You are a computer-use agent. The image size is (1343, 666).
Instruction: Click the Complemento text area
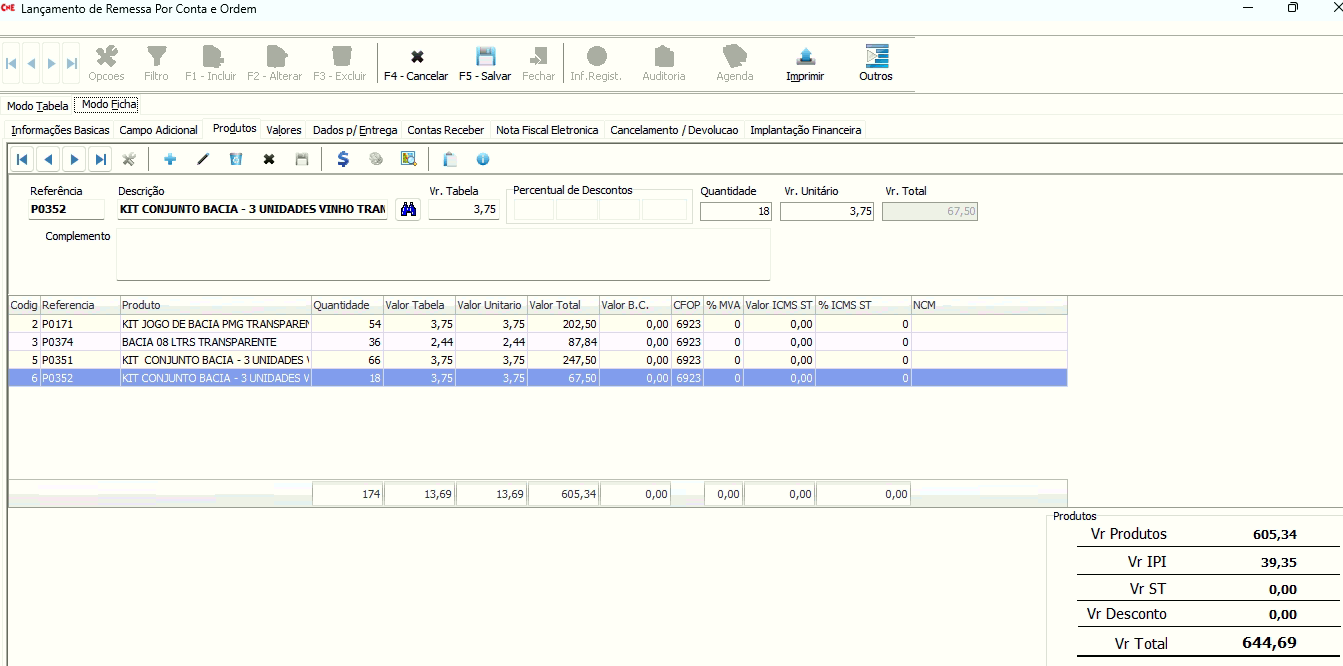click(x=443, y=255)
